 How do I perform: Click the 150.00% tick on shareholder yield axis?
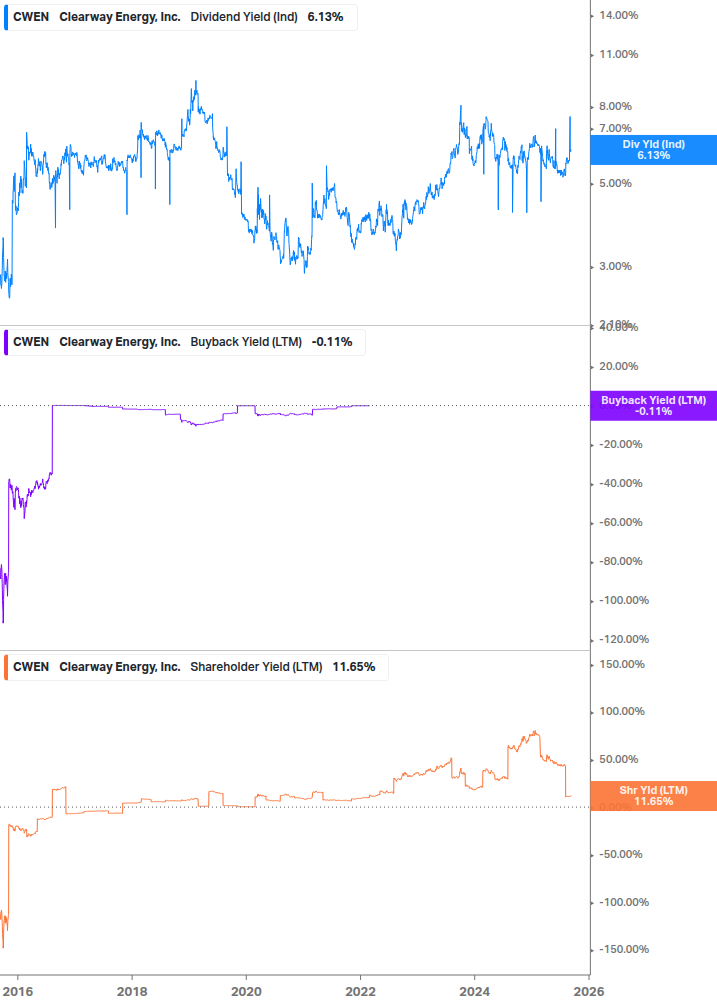[622, 665]
